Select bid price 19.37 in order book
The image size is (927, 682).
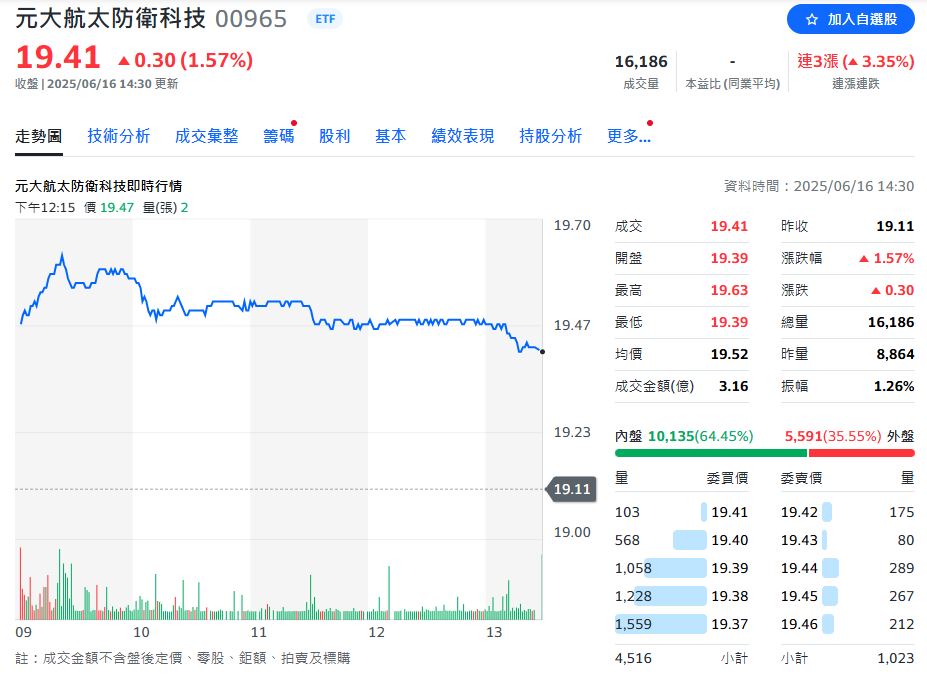730,624
